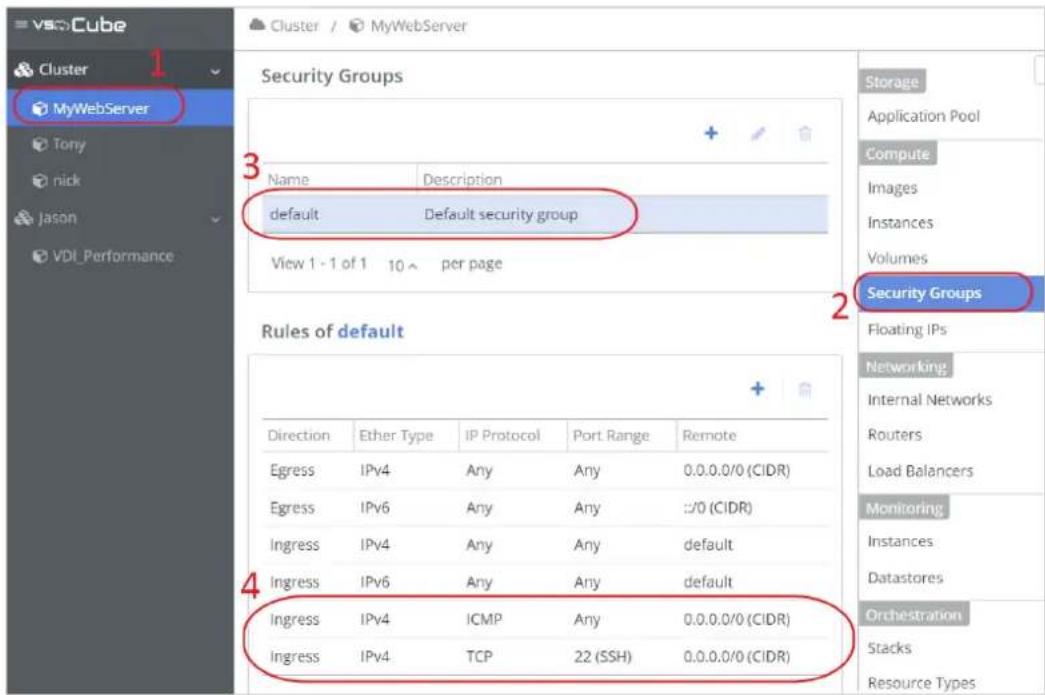The image size is (1045, 695).
Task: Collapse the Cluster group chevron
Action: tap(215, 71)
